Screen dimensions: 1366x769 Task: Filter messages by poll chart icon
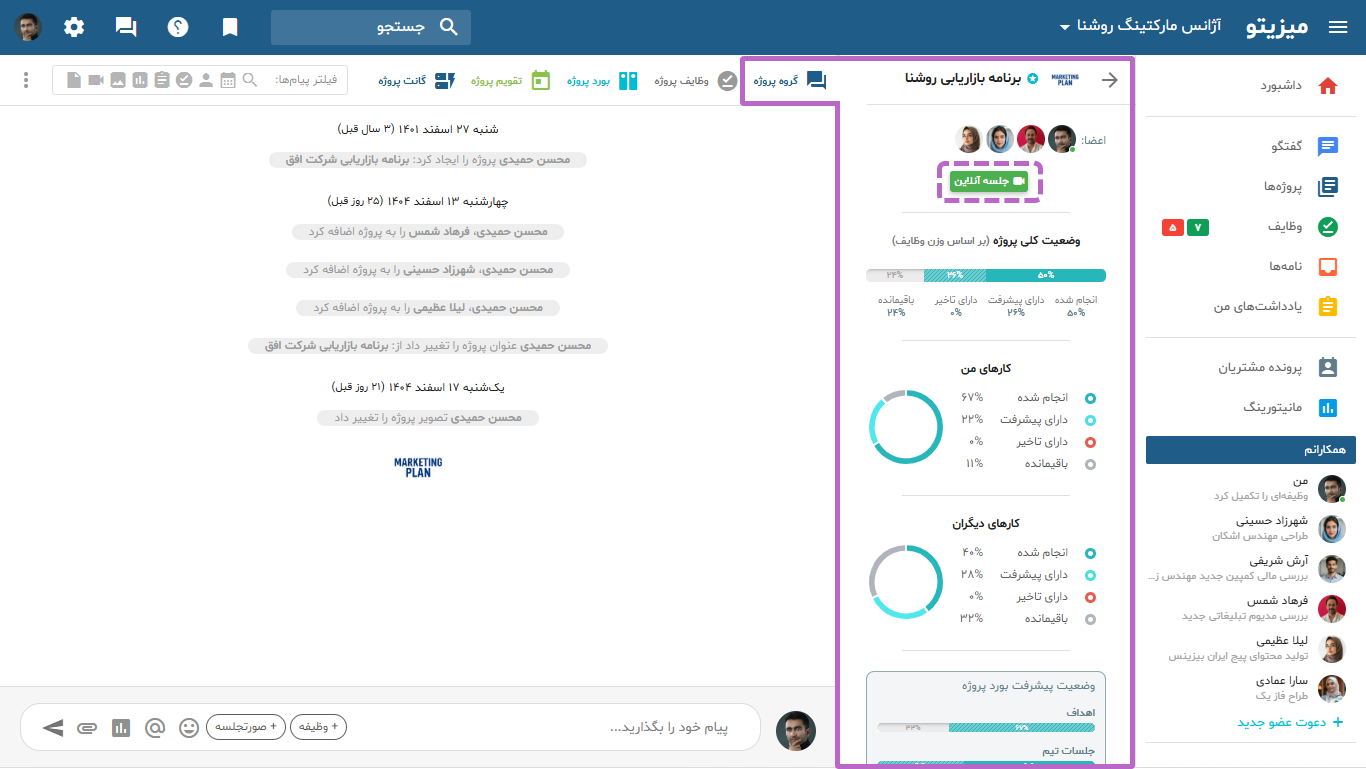(x=140, y=80)
